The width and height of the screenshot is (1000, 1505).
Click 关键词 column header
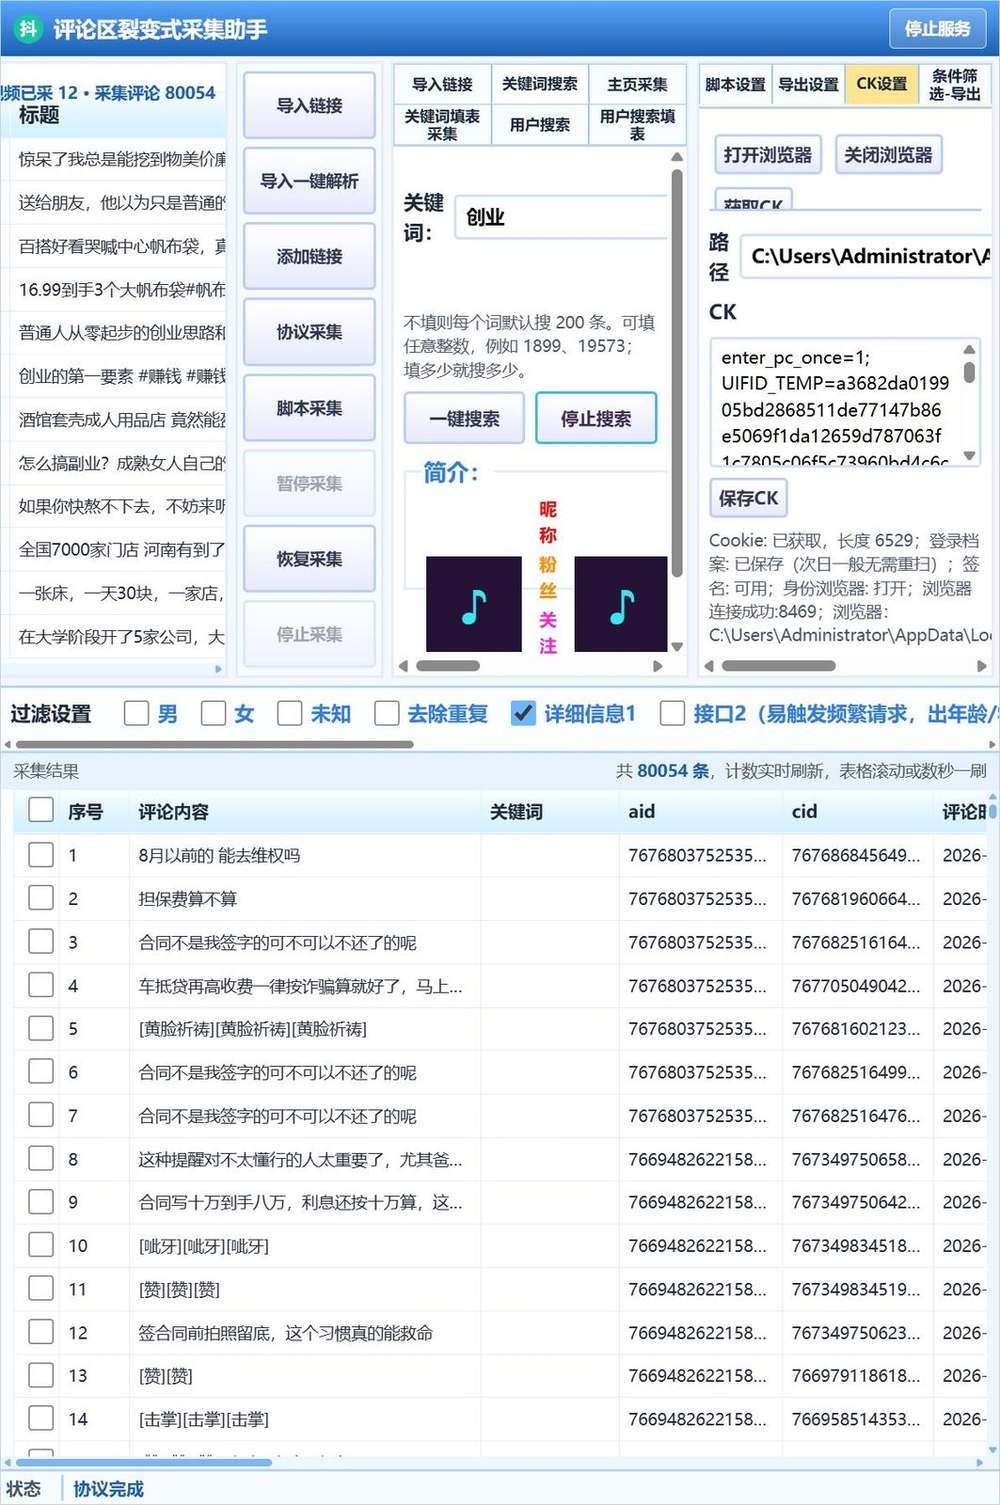point(550,811)
